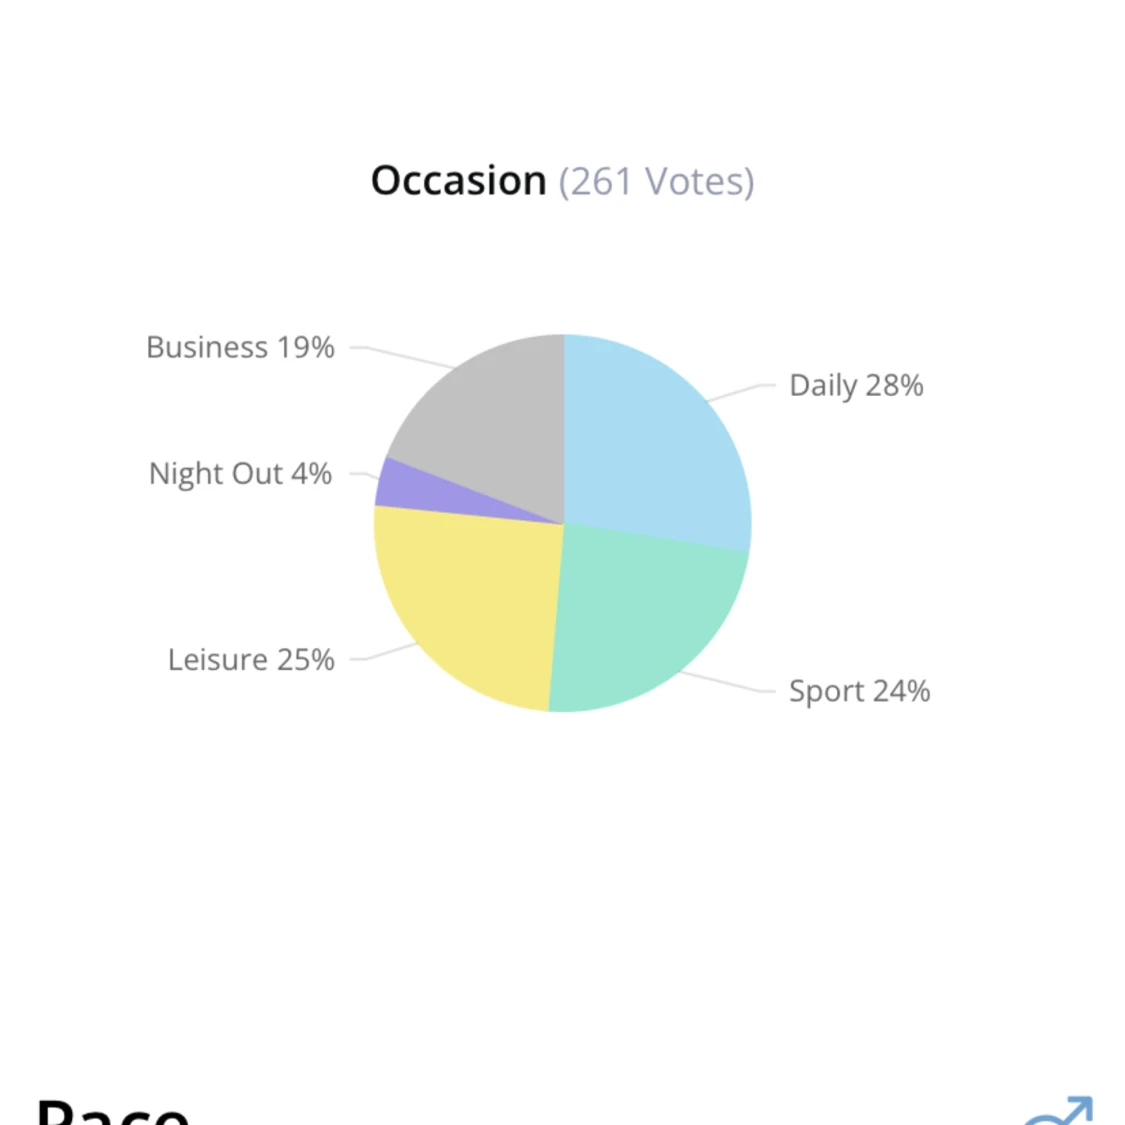Tap the "Business 19%" label
Screen dimensions: 1125x1125
[240, 347]
